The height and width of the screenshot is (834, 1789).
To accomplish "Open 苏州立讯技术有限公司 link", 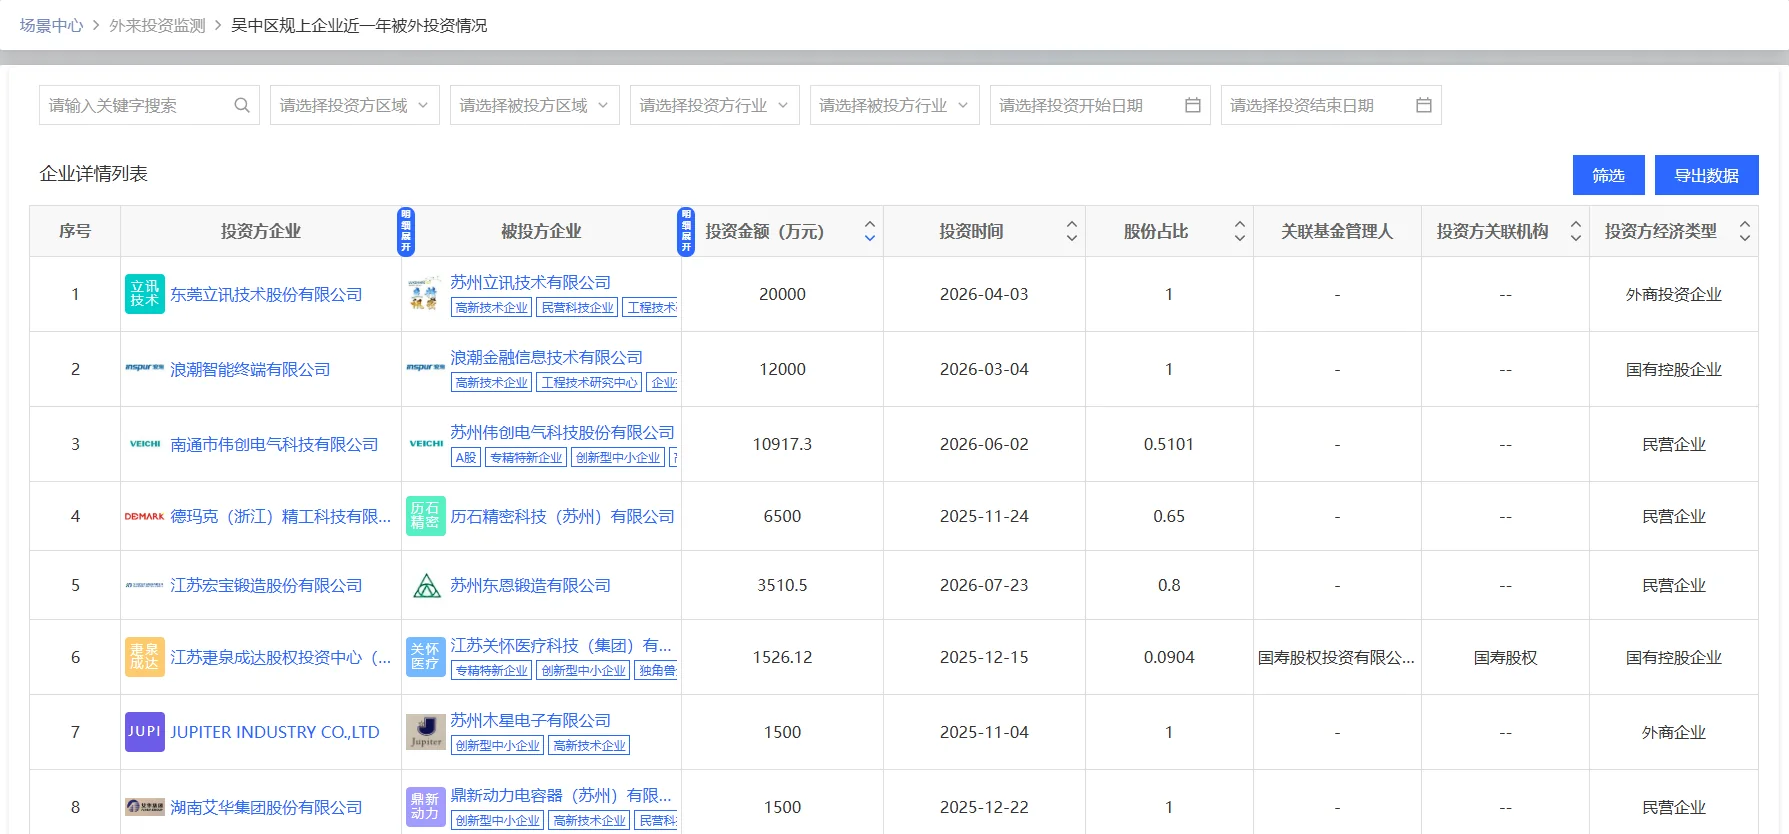I will 530,282.
